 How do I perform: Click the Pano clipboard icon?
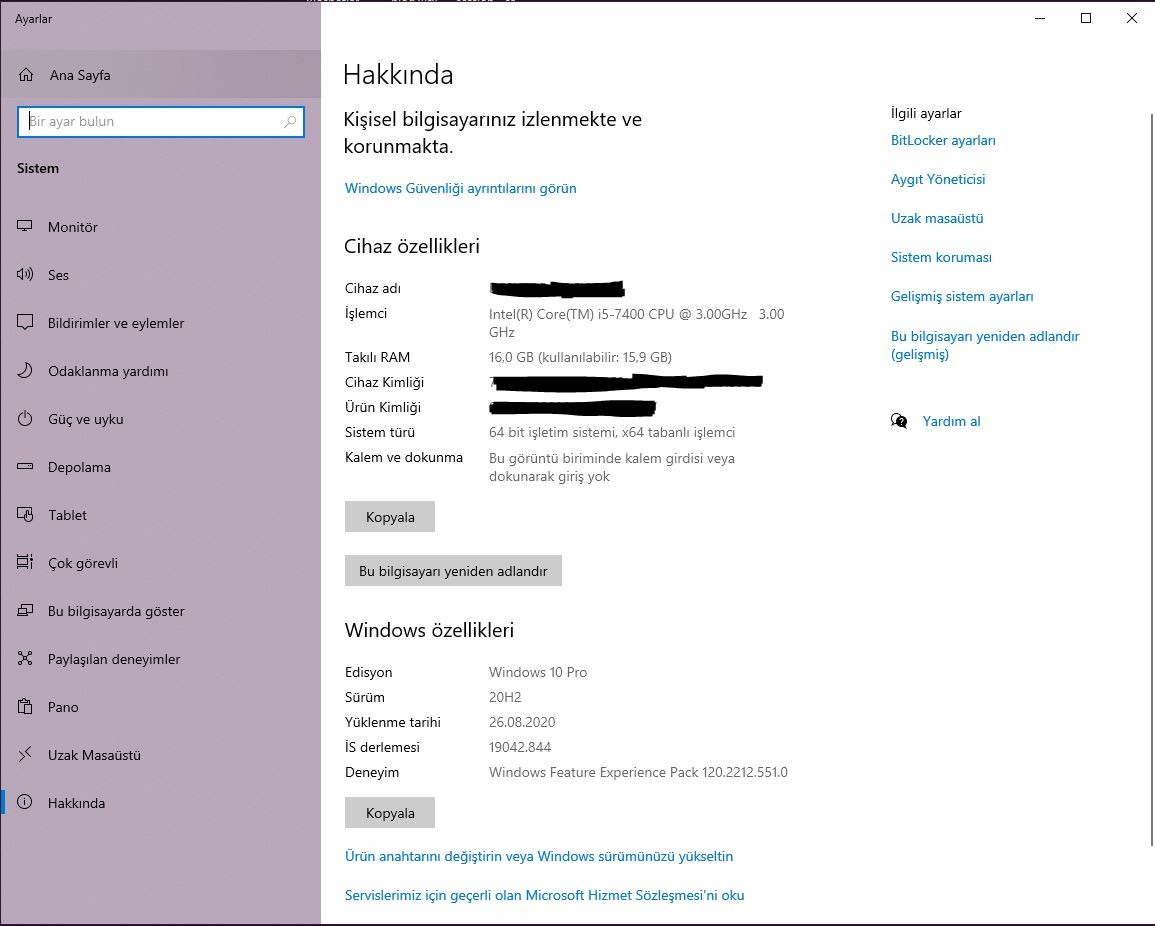tap(25, 706)
